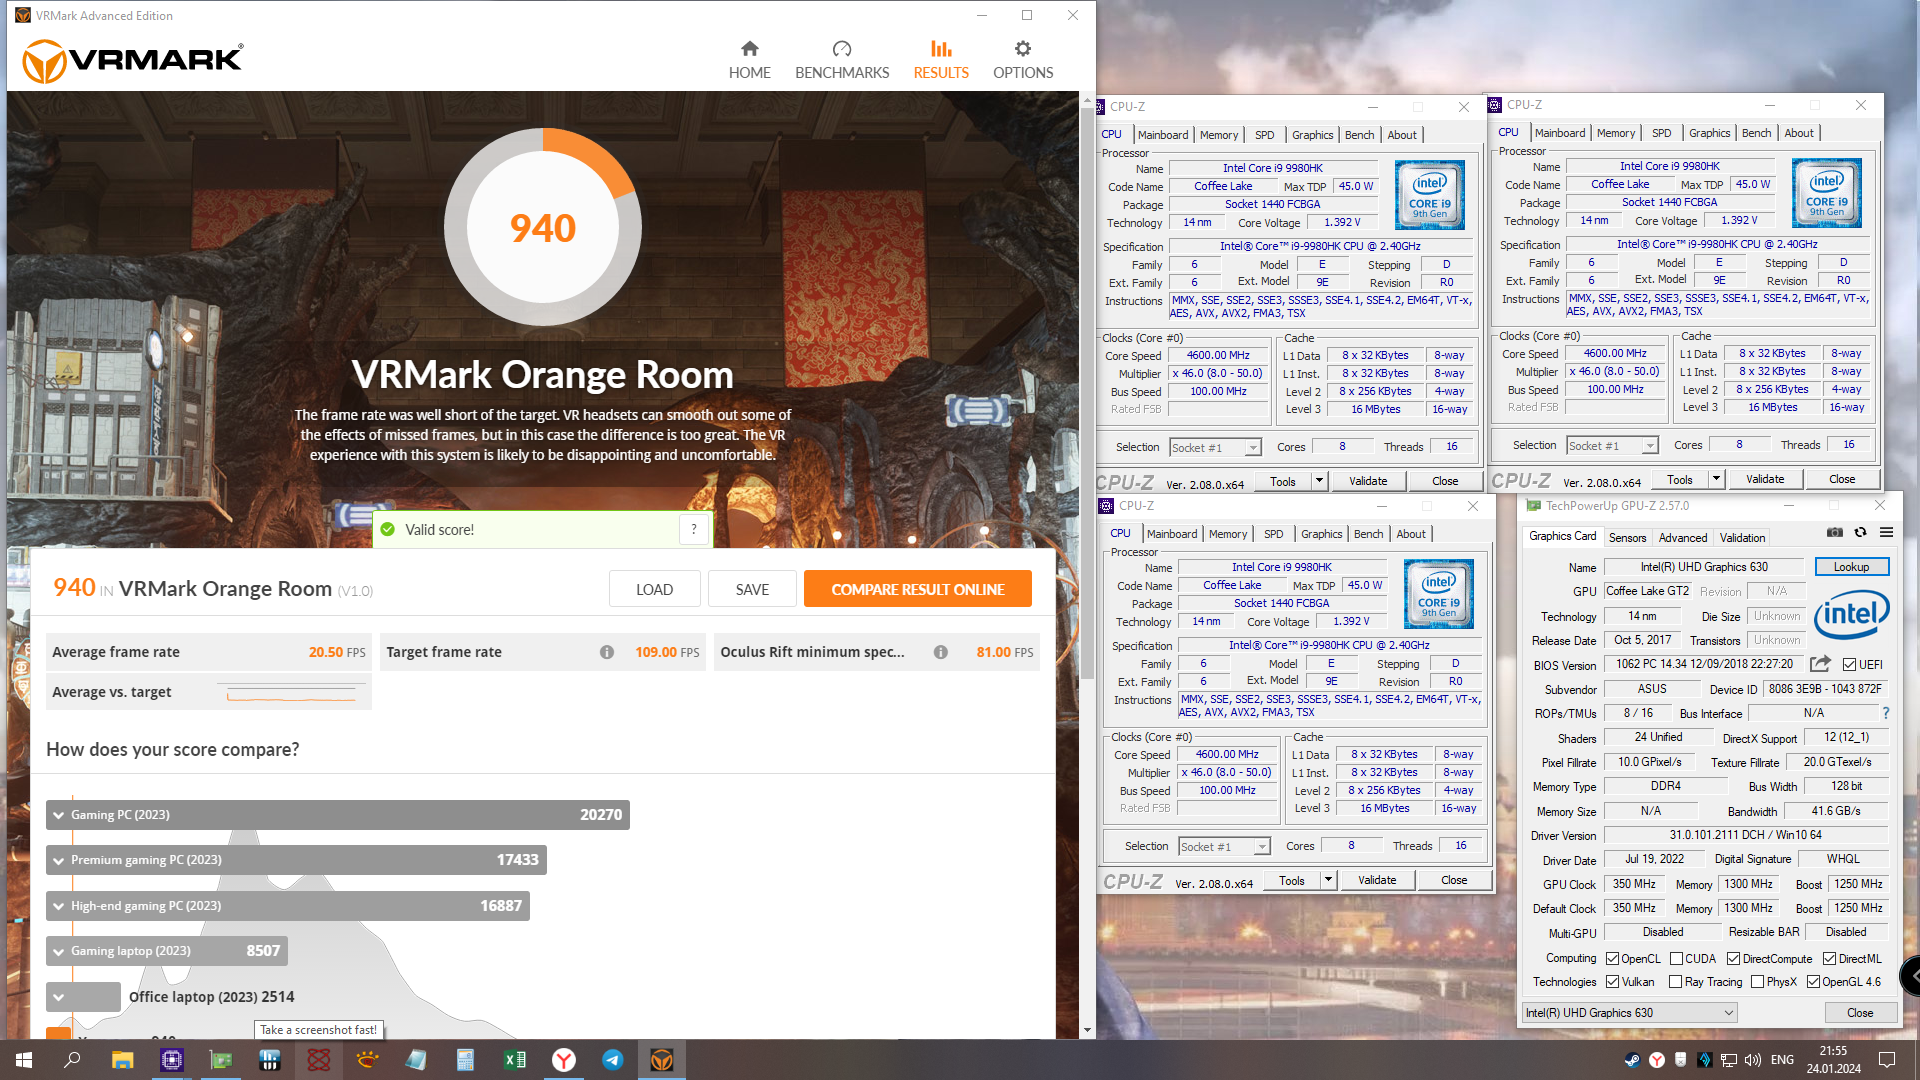Viewport: 1920px width, 1080px height.
Task: Open the GPU selection dropdown in GPU-Z
Action: click(x=1629, y=1013)
